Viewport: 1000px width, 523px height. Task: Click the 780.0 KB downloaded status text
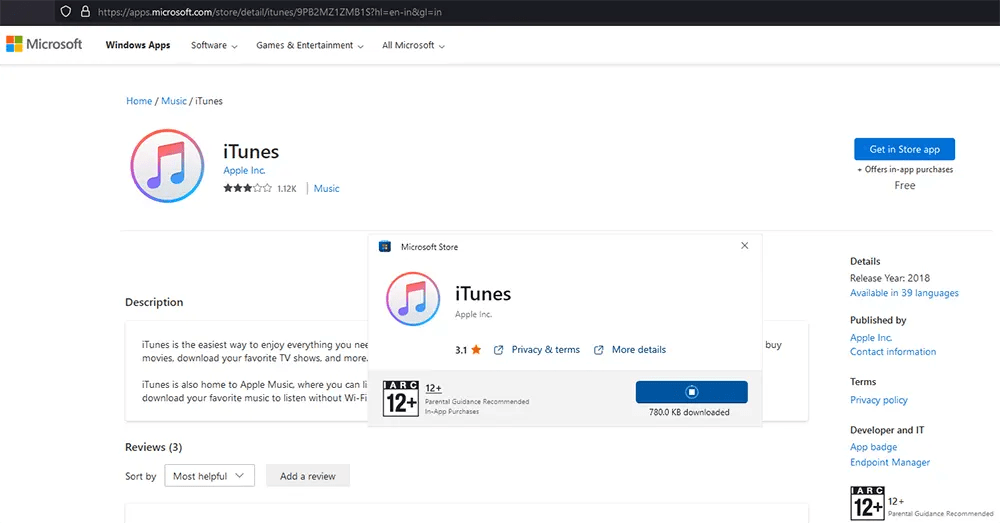[689, 412]
